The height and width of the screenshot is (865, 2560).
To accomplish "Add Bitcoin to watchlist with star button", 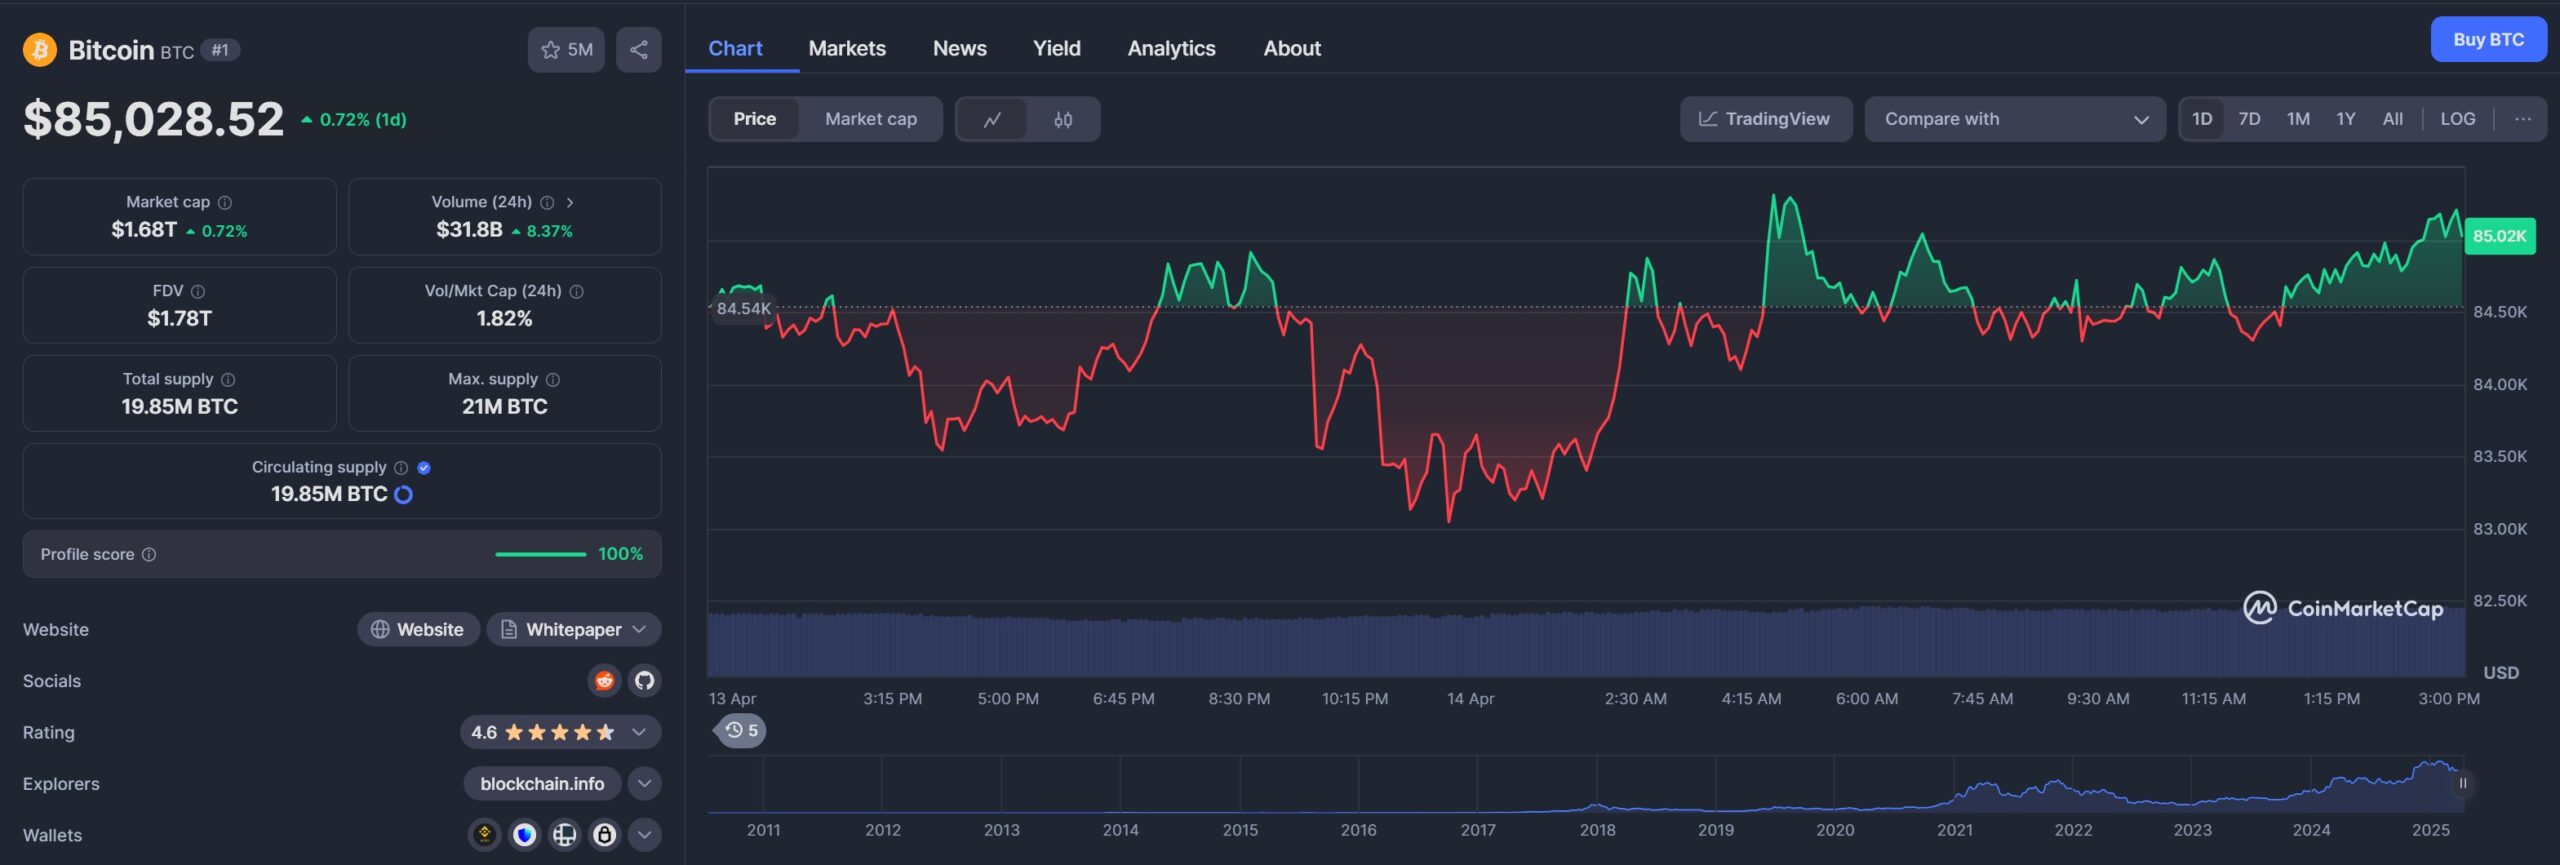I will (566, 50).
